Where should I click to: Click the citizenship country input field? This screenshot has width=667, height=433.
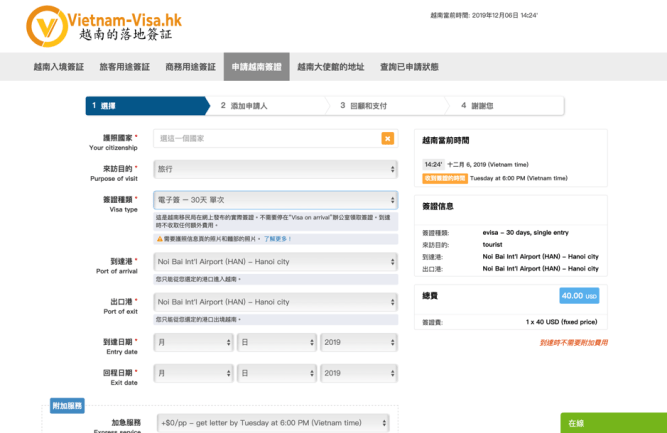[x=266, y=139]
